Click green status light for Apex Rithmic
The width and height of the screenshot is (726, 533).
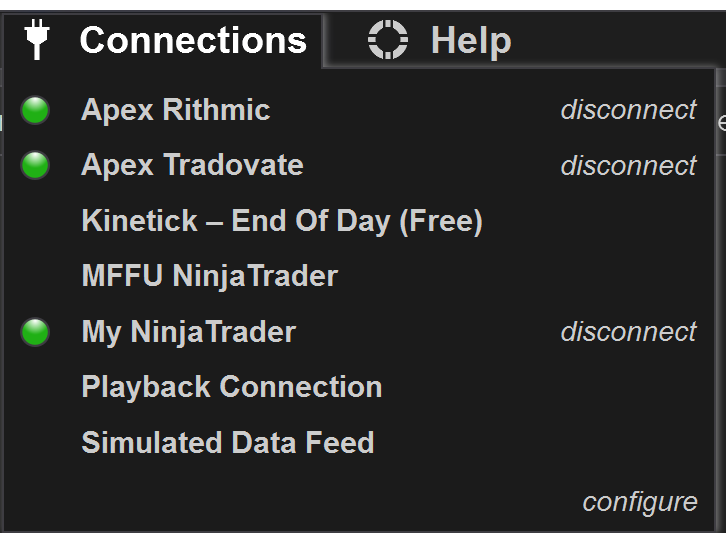point(36,110)
